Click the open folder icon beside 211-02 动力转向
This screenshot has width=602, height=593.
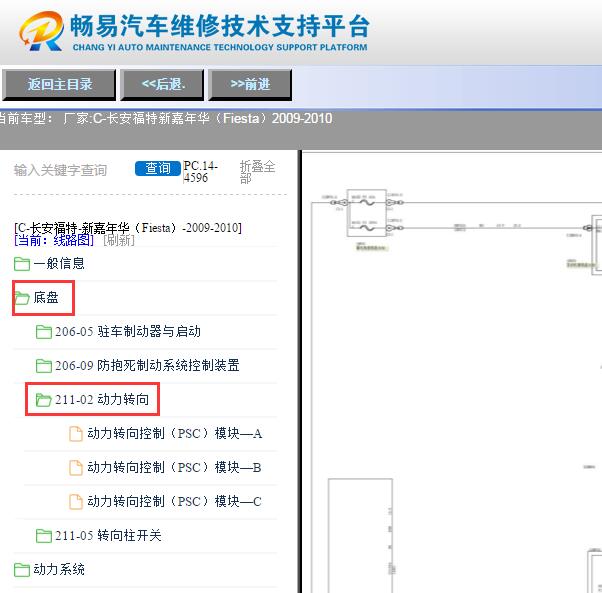[43, 400]
